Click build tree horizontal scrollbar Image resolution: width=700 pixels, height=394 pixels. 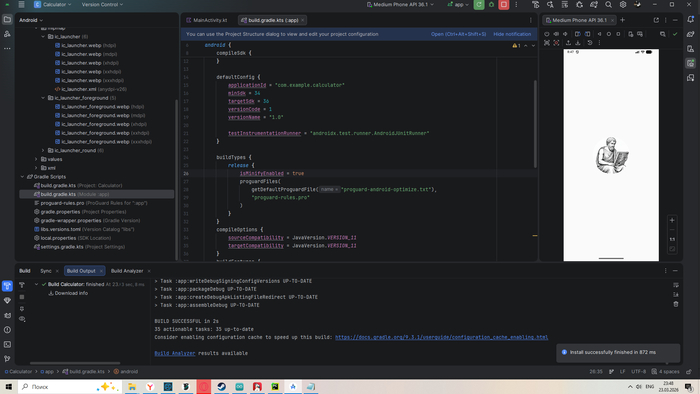coord(75,363)
